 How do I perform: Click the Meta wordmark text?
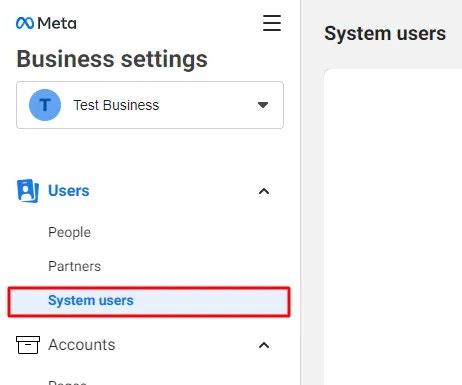[57, 23]
